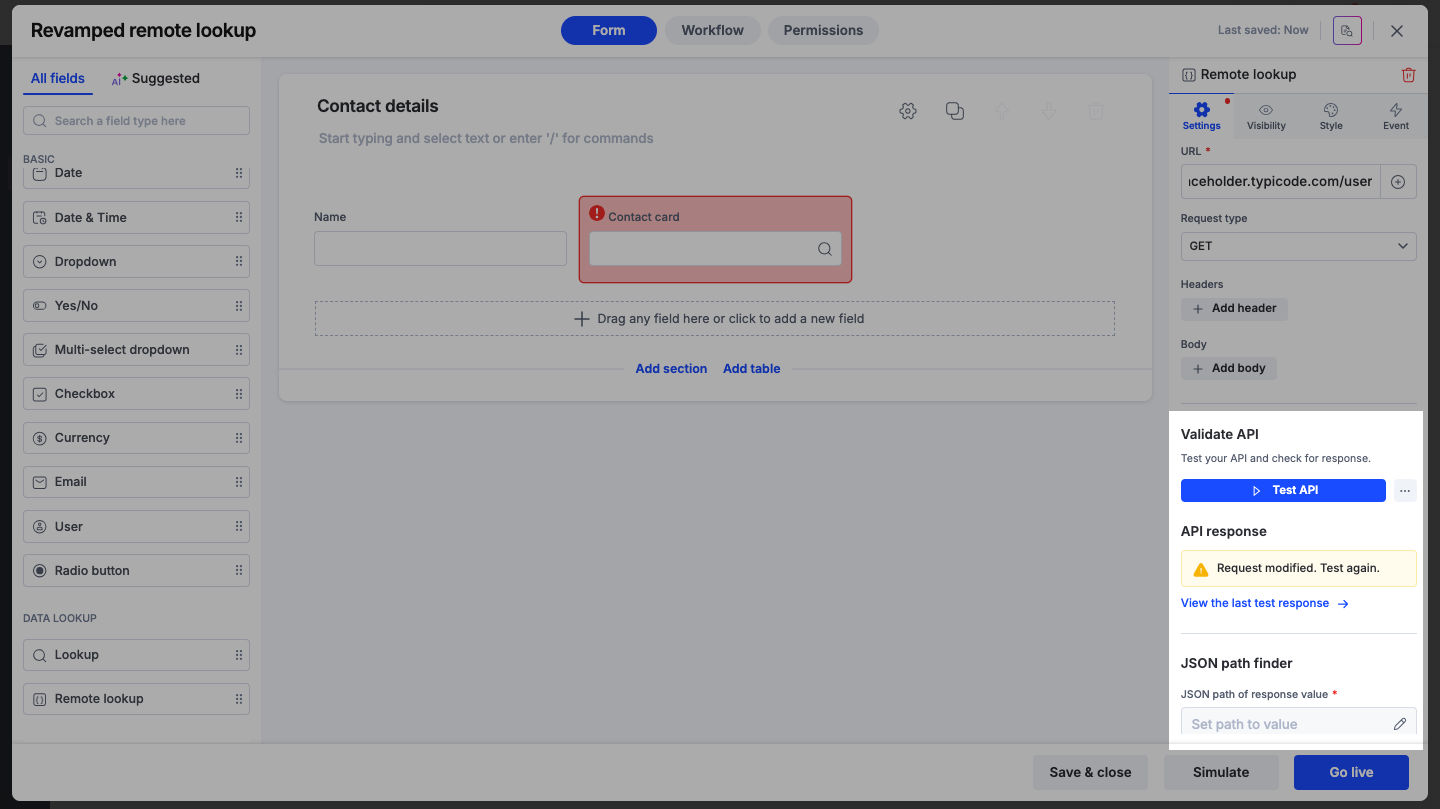Open section settings gear for Contact details
Viewport: 1440px width, 809px height.
[908, 111]
